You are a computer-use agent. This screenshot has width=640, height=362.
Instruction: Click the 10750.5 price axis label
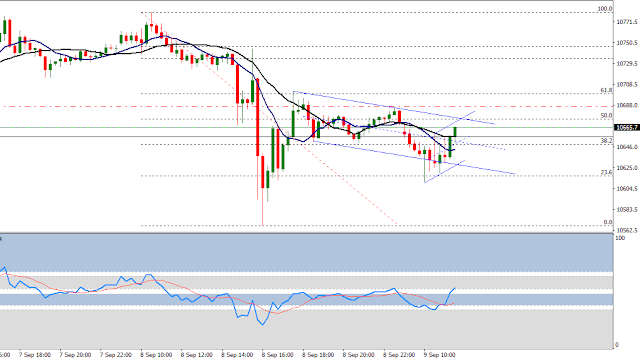(627, 43)
